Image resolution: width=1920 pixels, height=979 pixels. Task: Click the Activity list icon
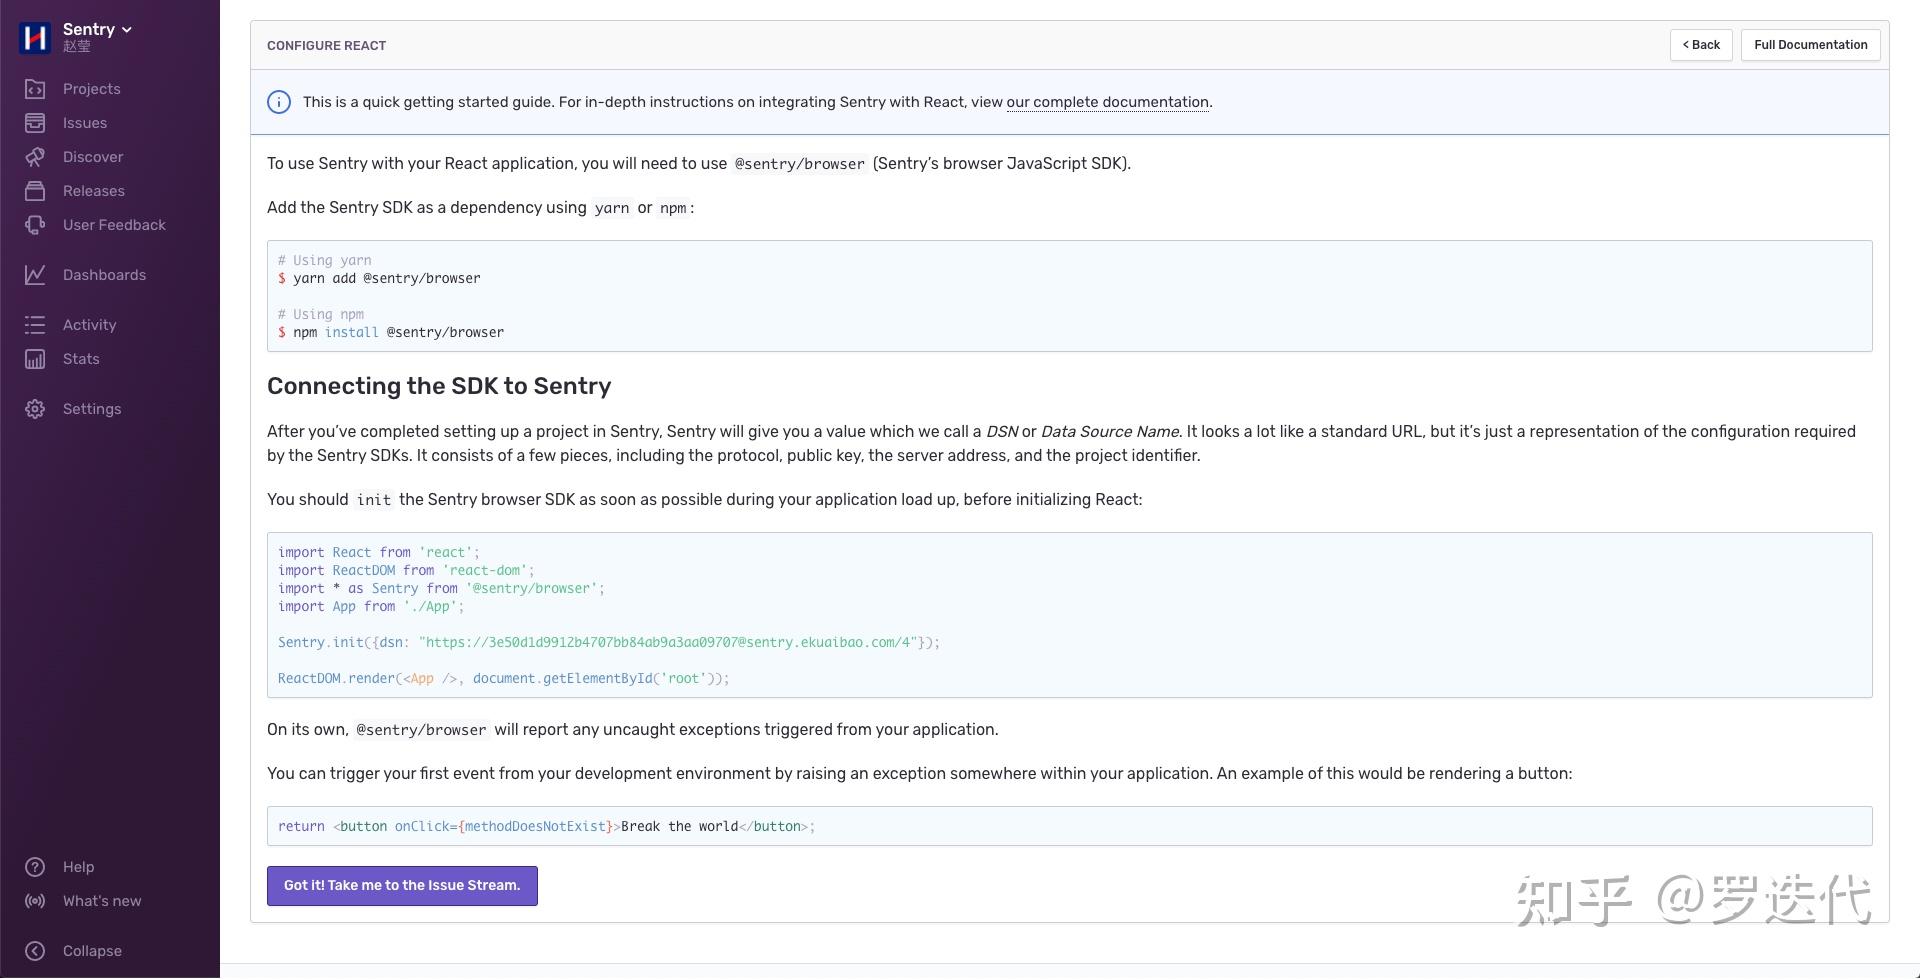tap(35, 325)
